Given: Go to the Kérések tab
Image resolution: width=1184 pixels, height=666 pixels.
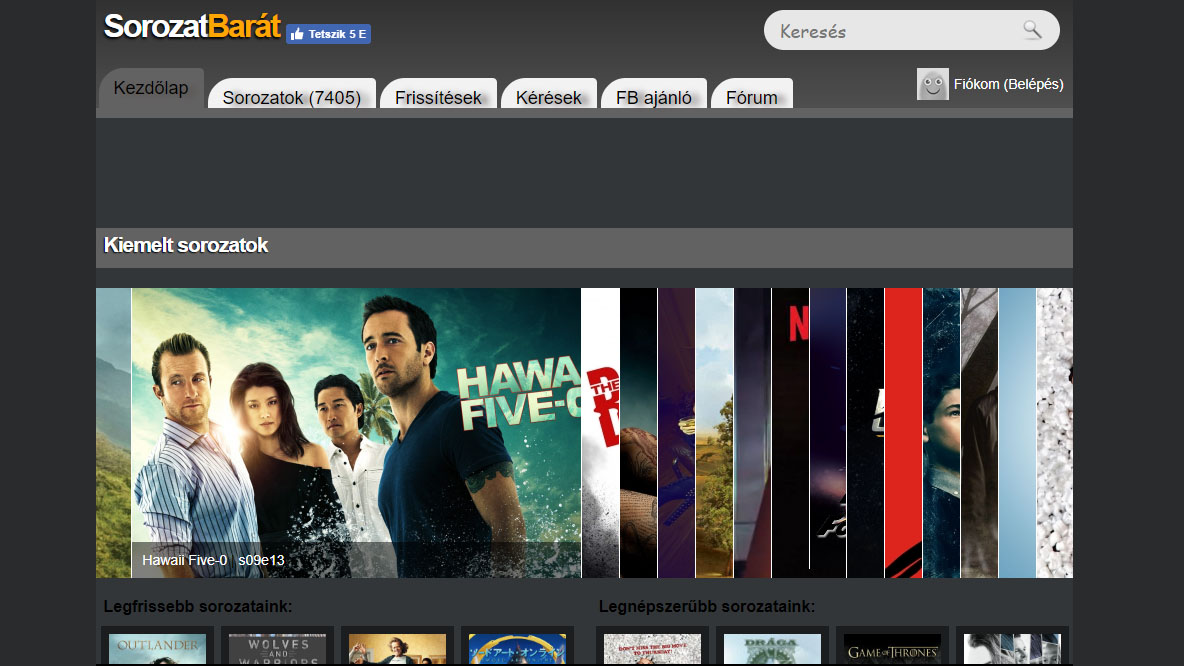Looking at the screenshot, I should (x=549, y=94).
